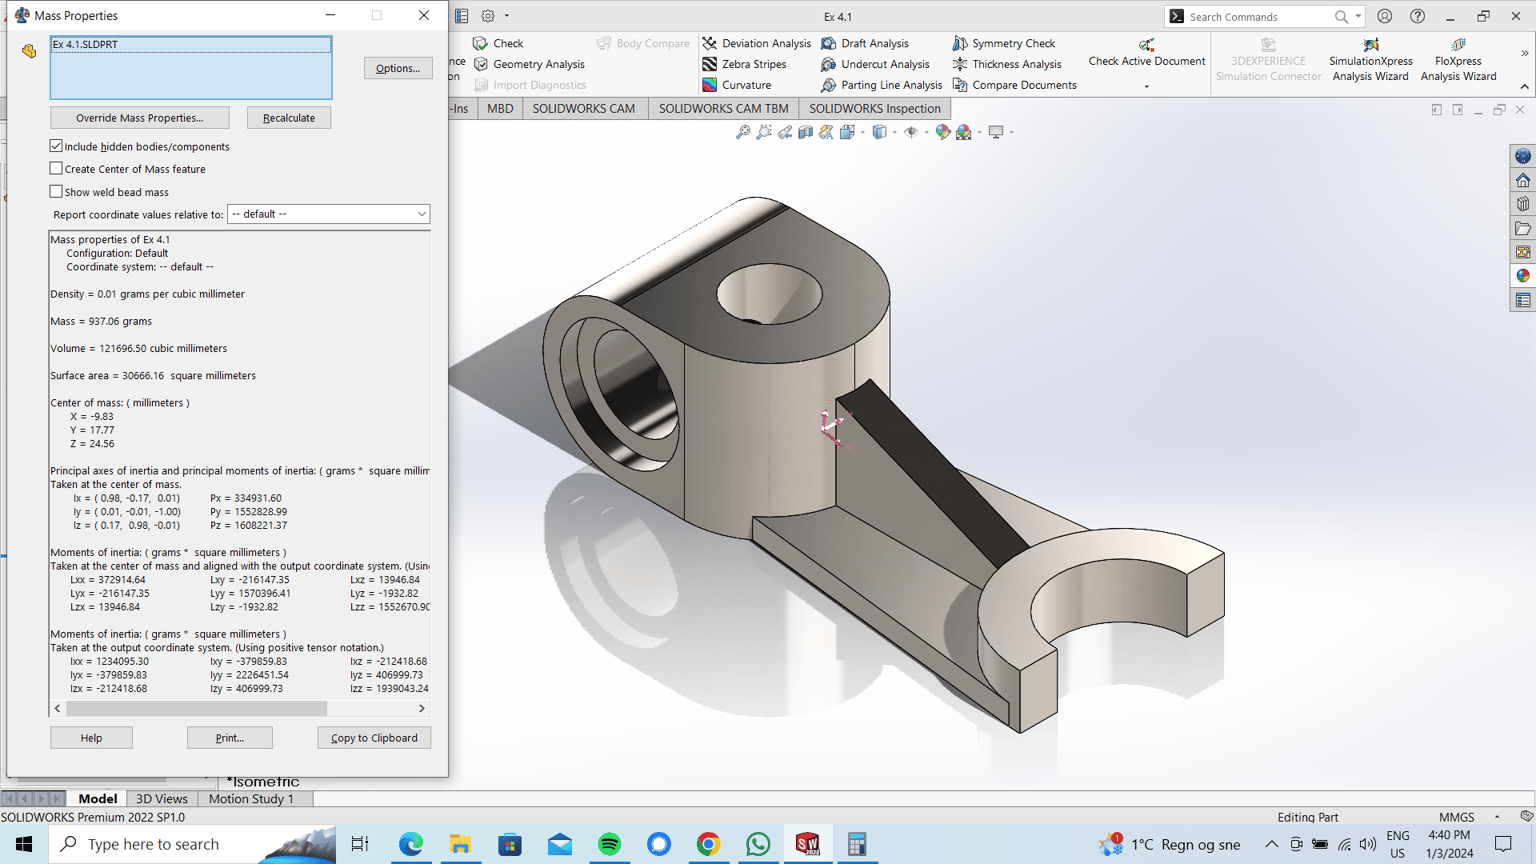This screenshot has height=864, width=1536.
Task: Open Parting Line Analysis
Action: point(881,85)
